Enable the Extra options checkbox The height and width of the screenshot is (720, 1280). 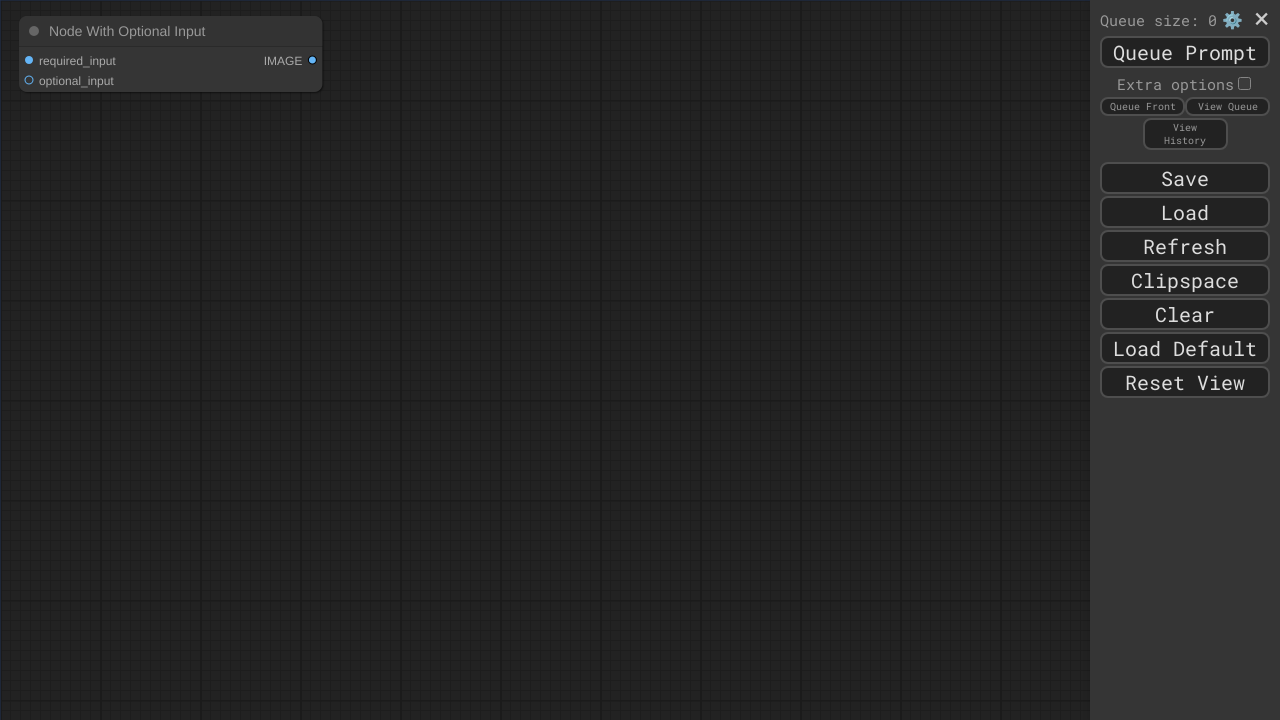click(x=1244, y=83)
